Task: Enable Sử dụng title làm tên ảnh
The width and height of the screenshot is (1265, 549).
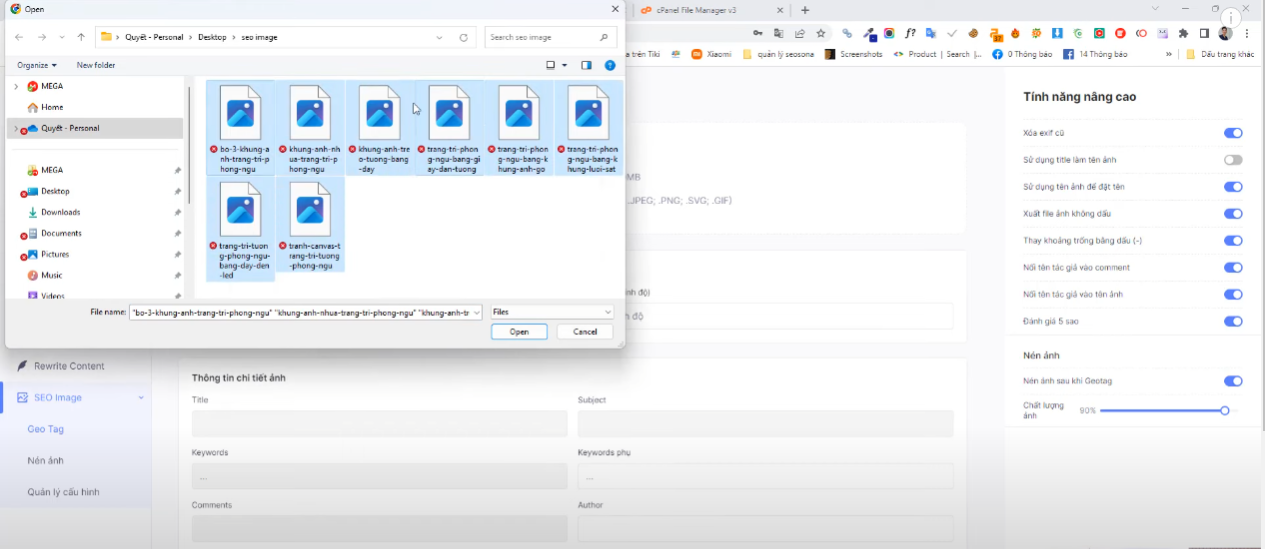Action: coord(1233,160)
